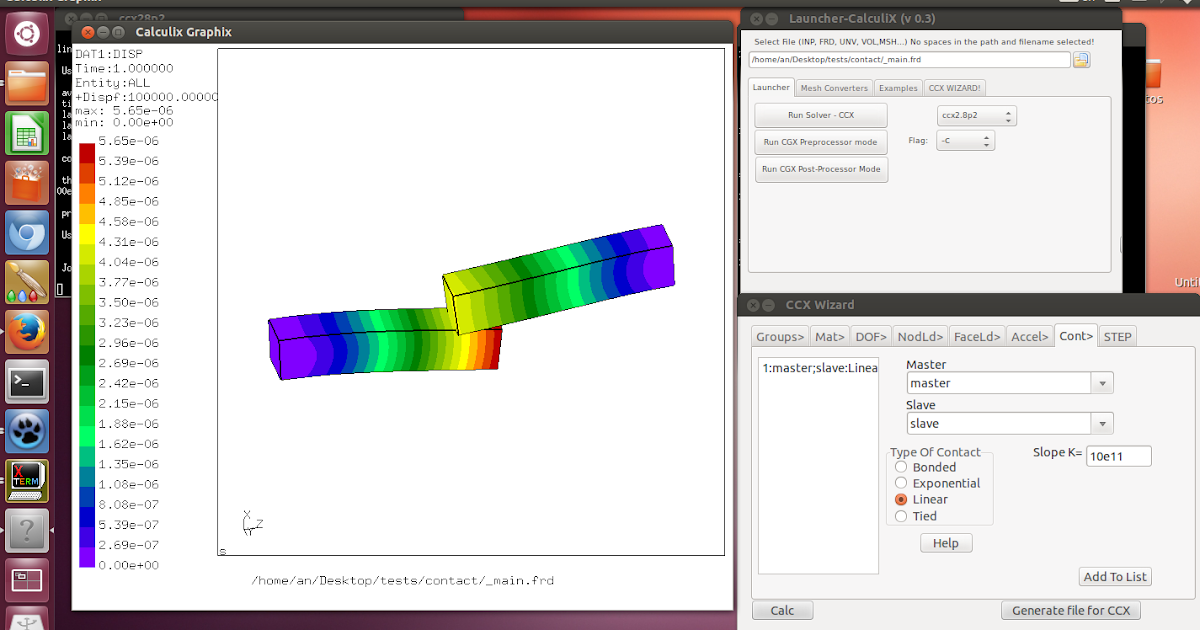1200x630 pixels.
Task: Expand the ccx2.8p2 solver version selector
Action: [x=1006, y=115]
